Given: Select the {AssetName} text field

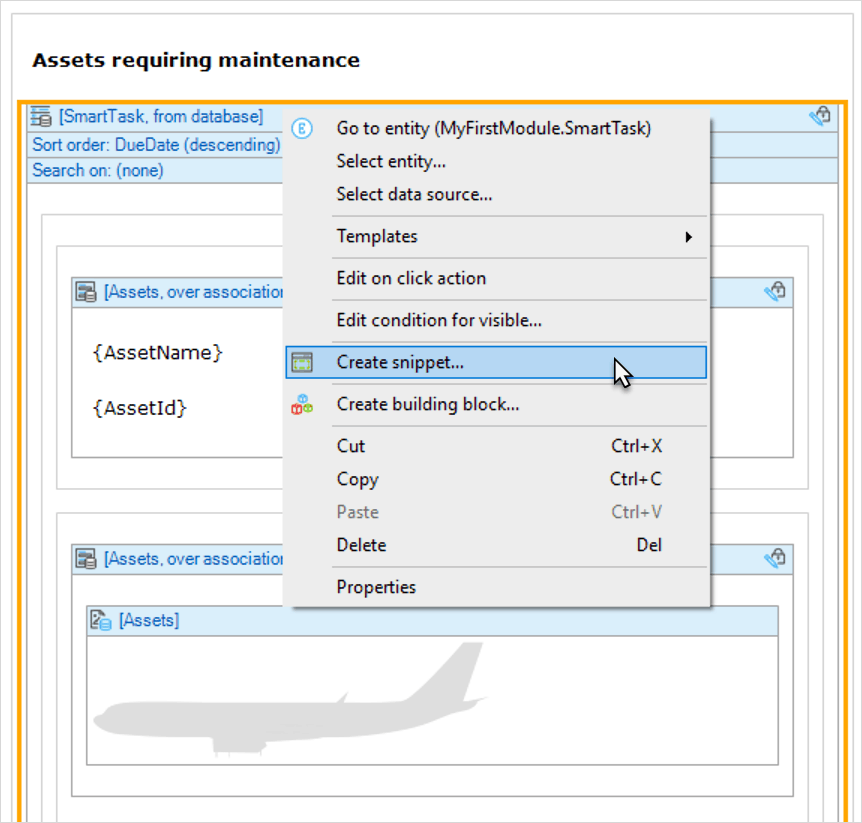Looking at the screenshot, I should pos(157,353).
